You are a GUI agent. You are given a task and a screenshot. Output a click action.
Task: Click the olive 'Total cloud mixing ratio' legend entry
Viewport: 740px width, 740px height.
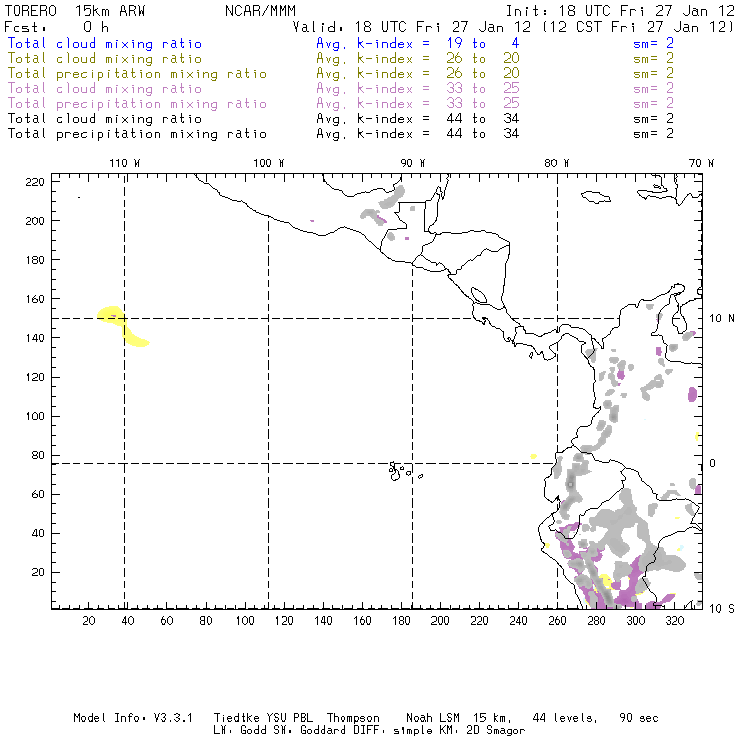[105, 59]
